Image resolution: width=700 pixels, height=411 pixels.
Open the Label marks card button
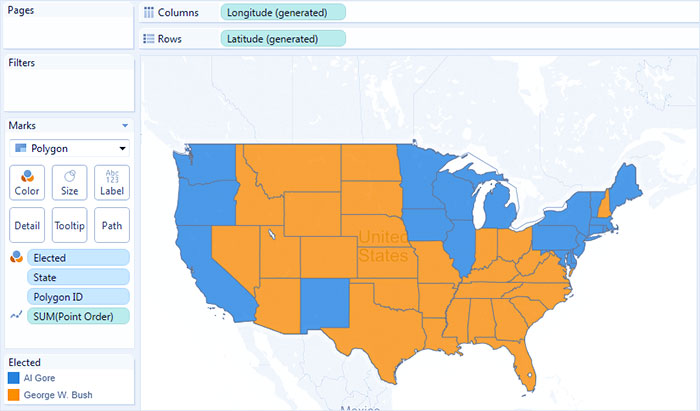(x=112, y=183)
